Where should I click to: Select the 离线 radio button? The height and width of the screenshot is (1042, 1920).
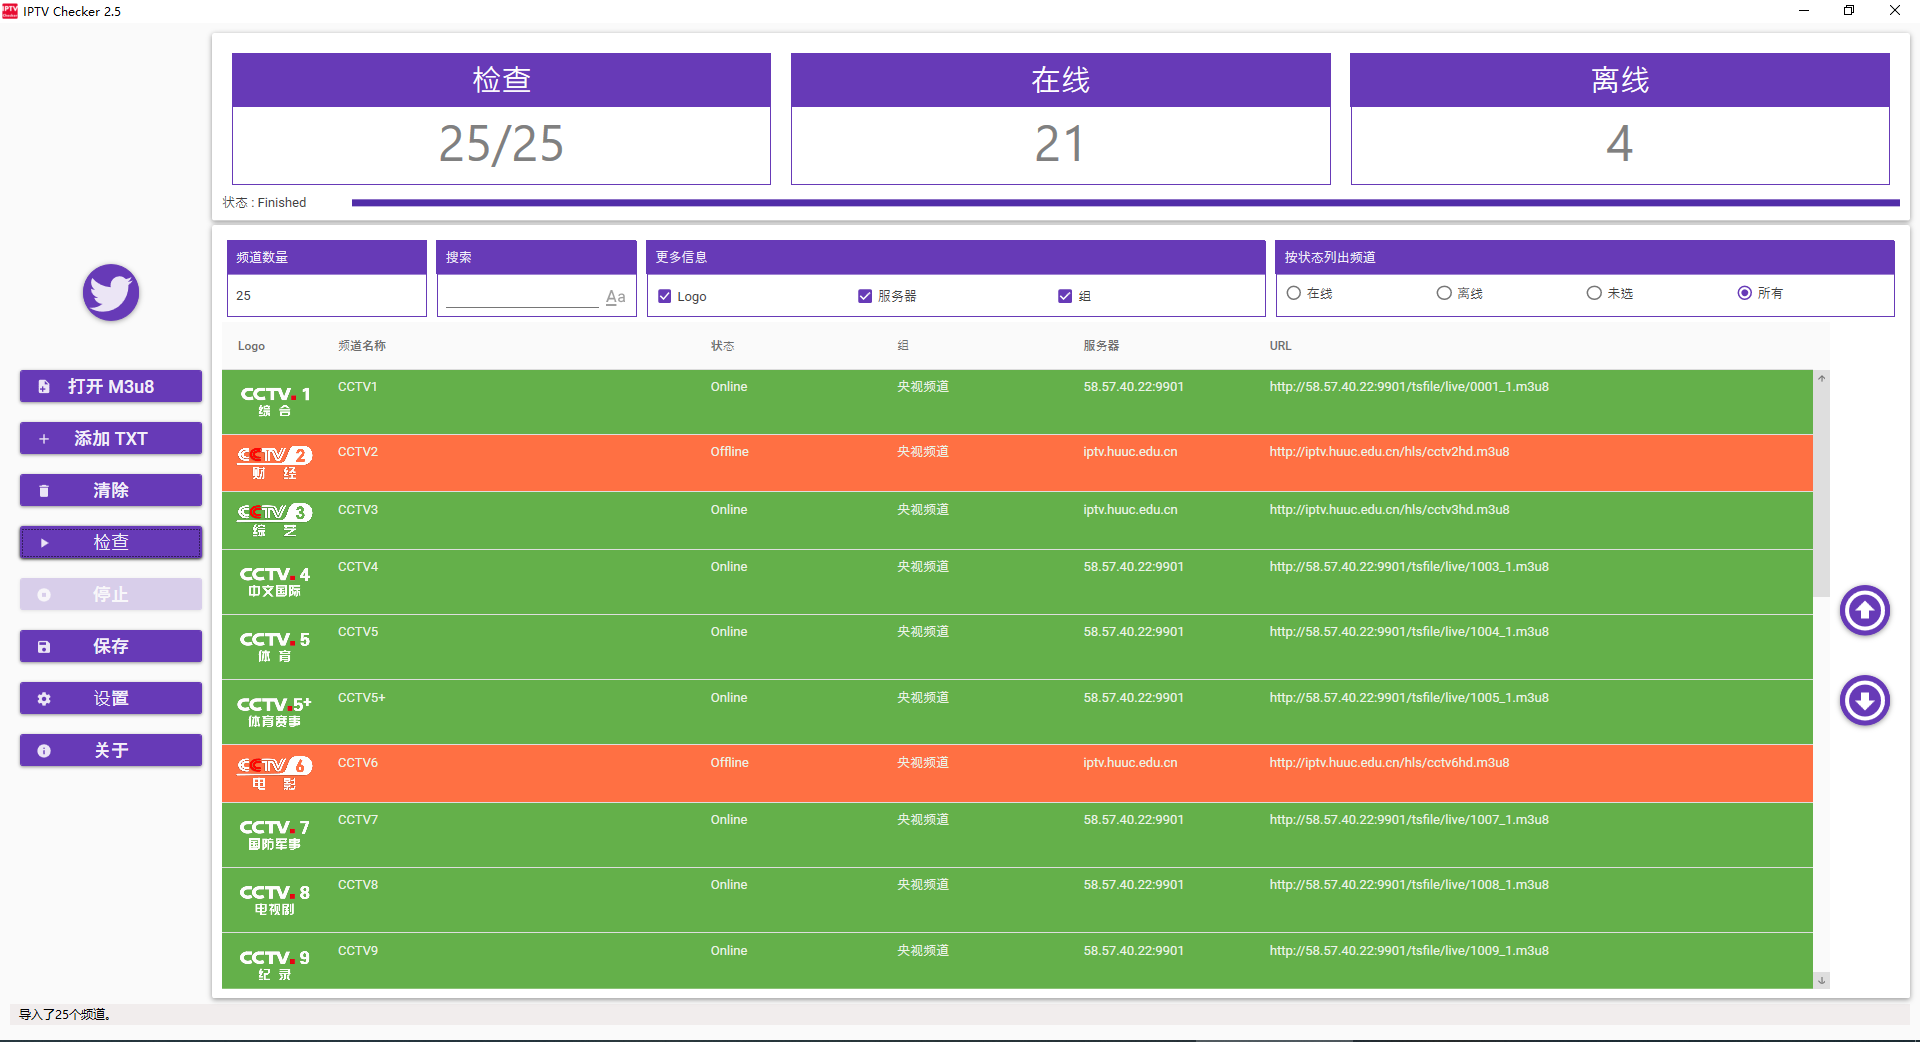[1444, 293]
